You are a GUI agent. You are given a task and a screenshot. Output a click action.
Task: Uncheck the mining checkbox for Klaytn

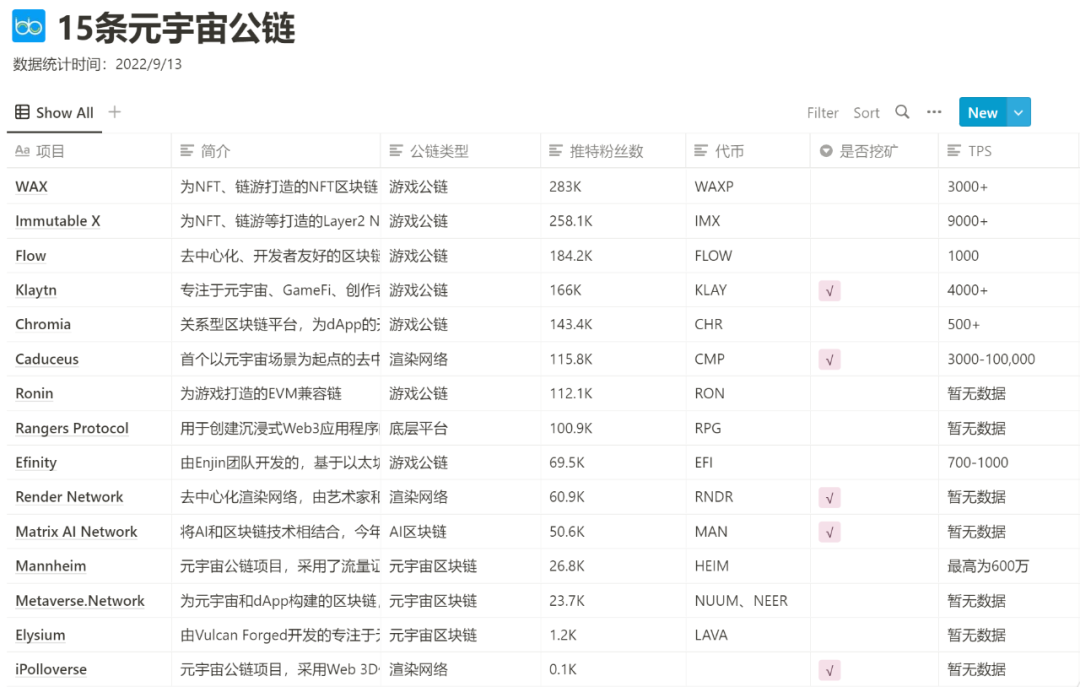click(x=830, y=291)
